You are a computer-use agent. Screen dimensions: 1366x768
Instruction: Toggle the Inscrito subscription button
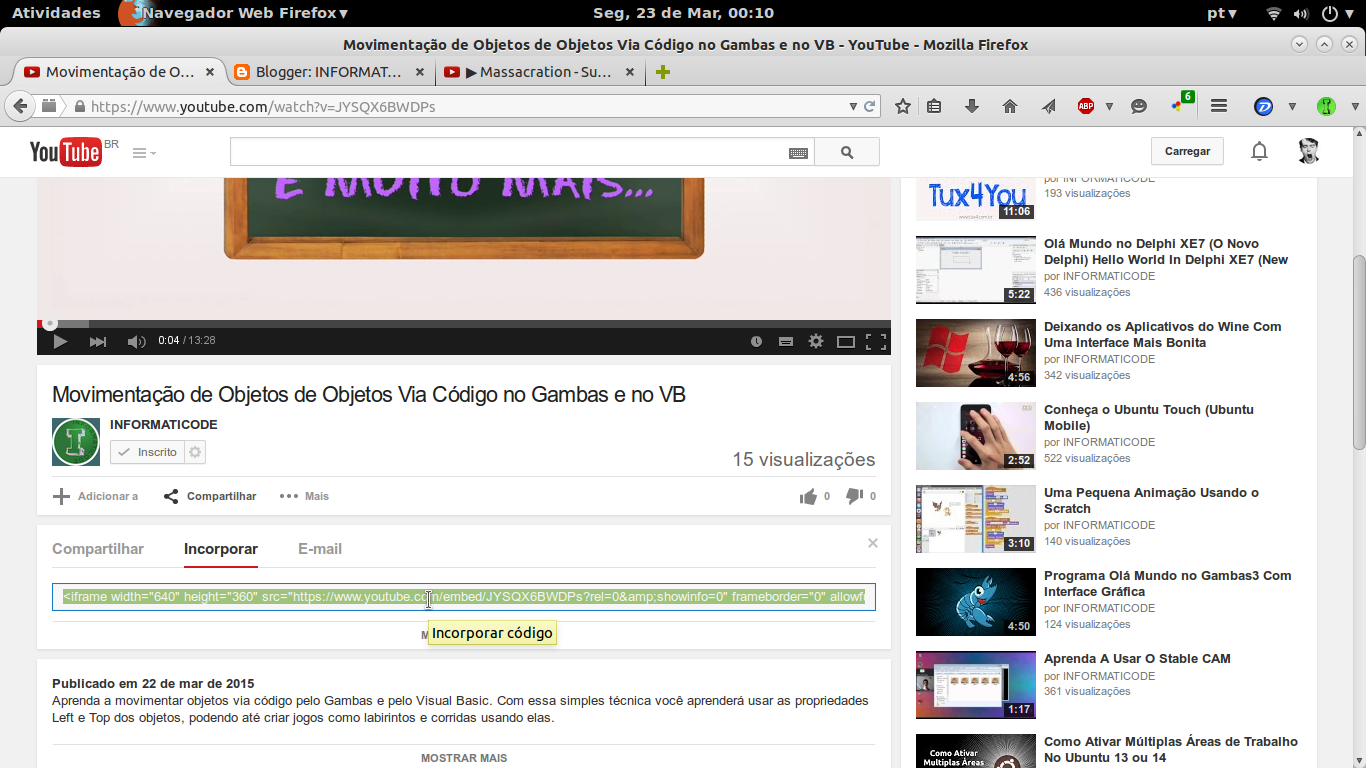click(x=146, y=452)
